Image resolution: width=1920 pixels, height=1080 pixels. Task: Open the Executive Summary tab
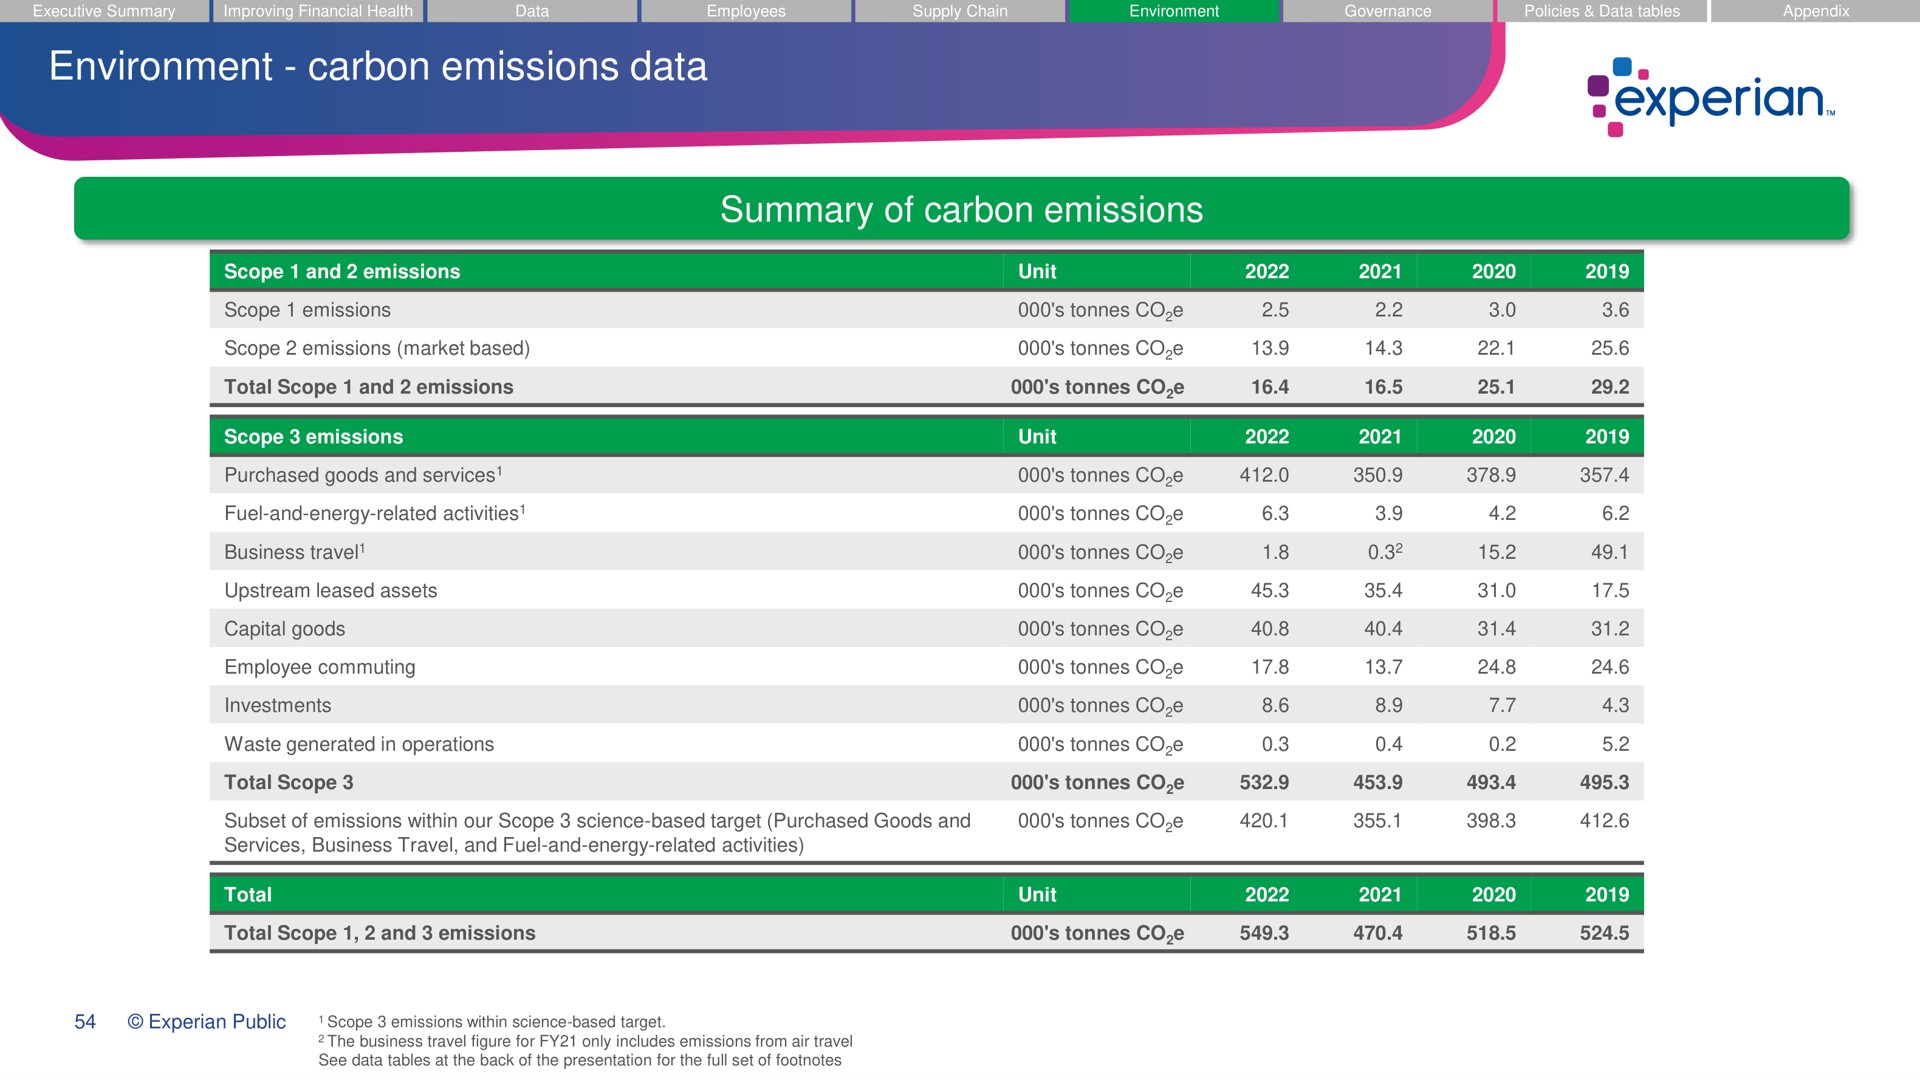click(104, 11)
